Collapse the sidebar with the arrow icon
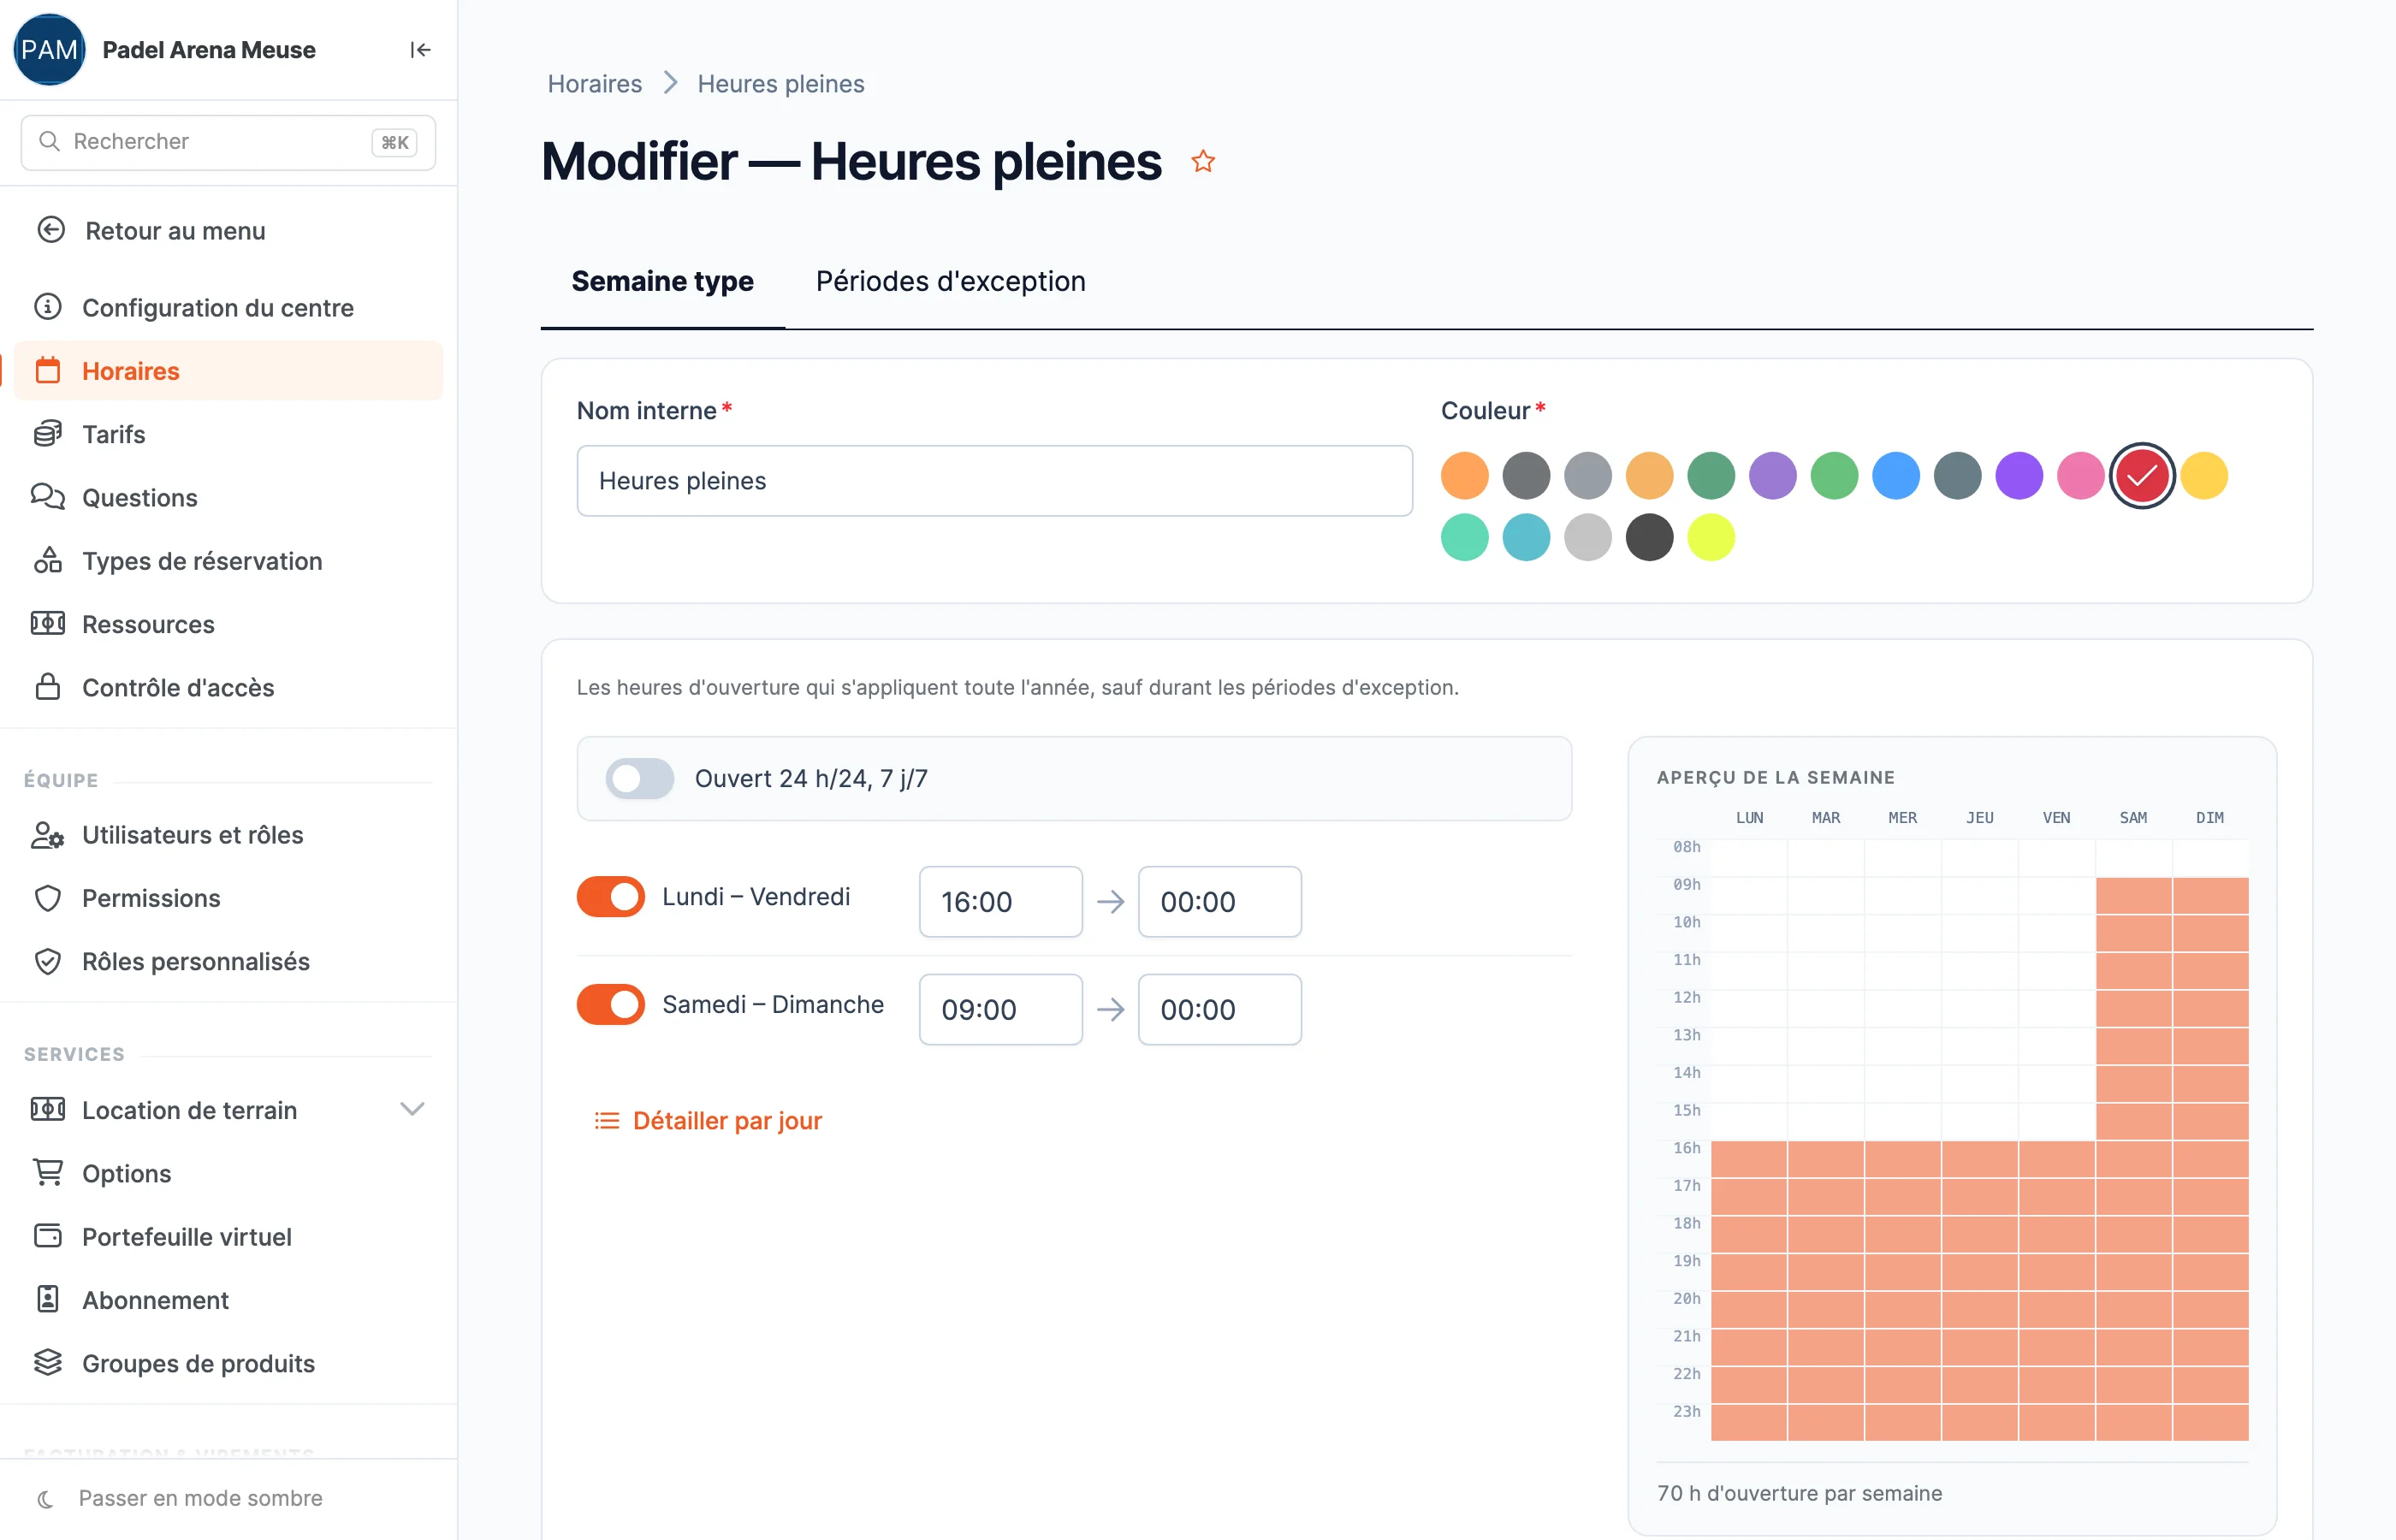The height and width of the screenshot is (1540, 2396). click(x=420, y=50)
